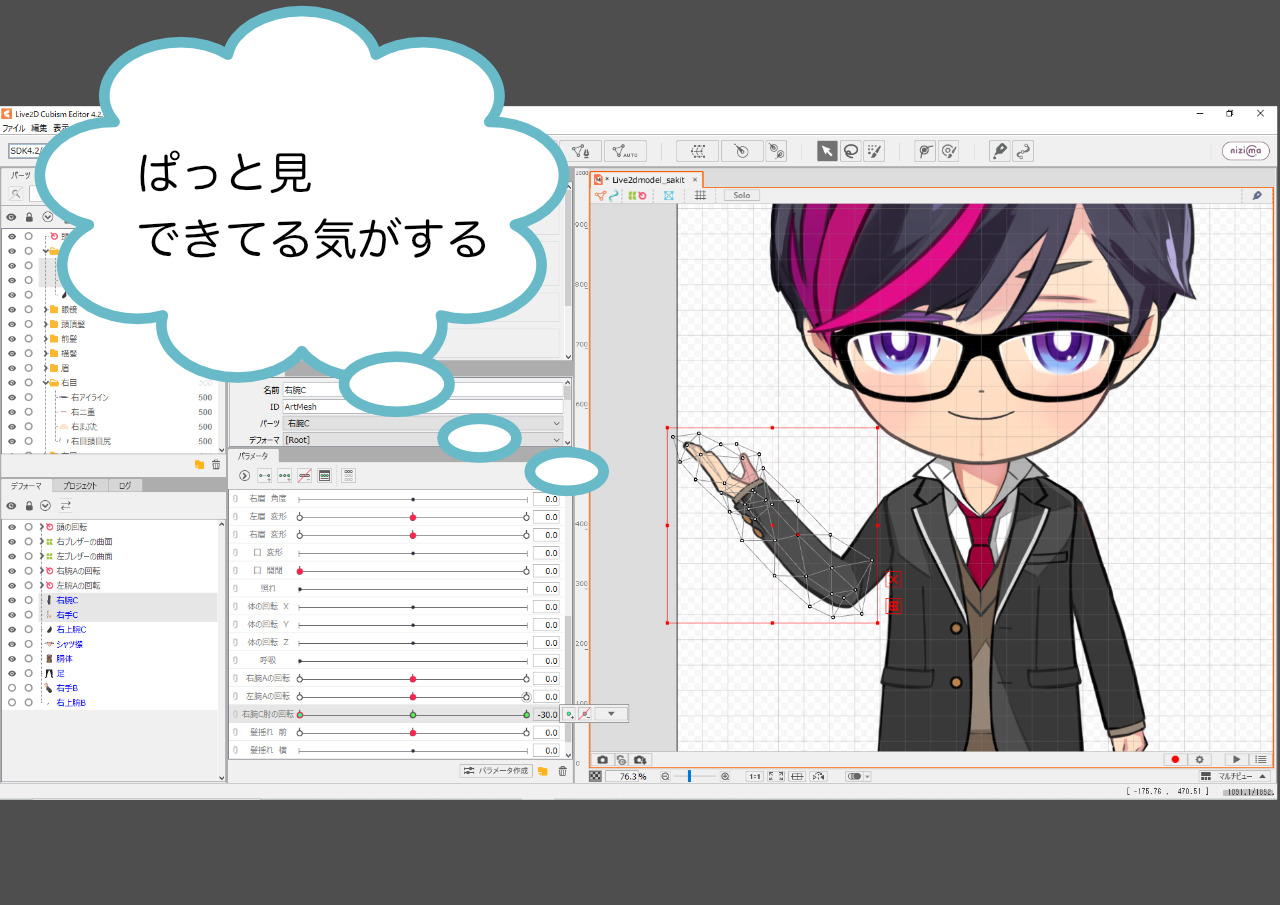The height and width of the screenshot is (905, 1280).
Task: Click the glue tool icon
Action: (776, 151)
